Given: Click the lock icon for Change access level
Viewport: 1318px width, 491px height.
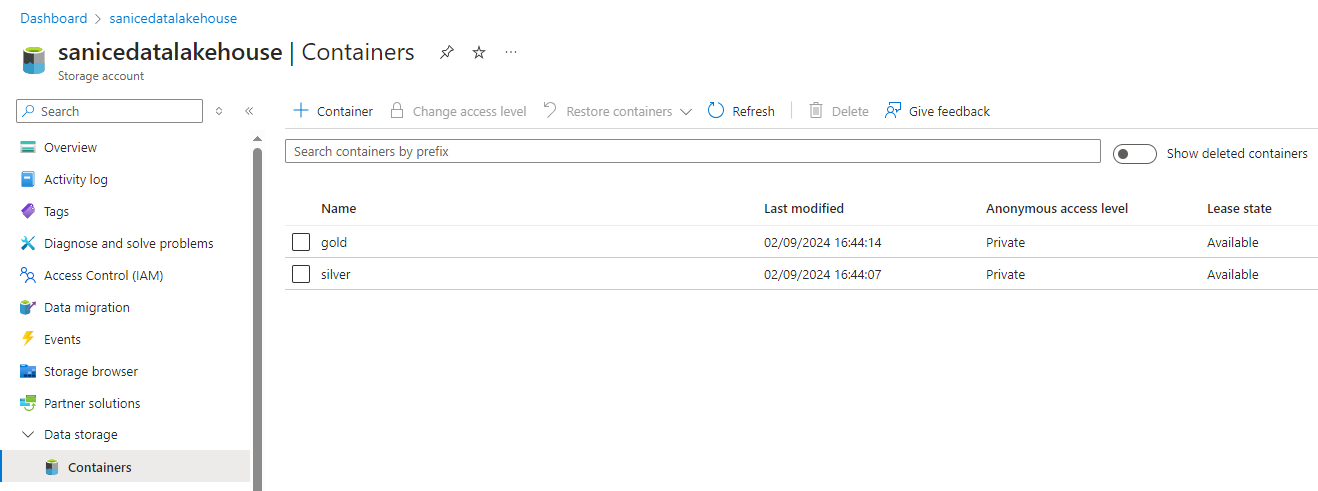Looking at the screenshot, I should click(397, 110).
